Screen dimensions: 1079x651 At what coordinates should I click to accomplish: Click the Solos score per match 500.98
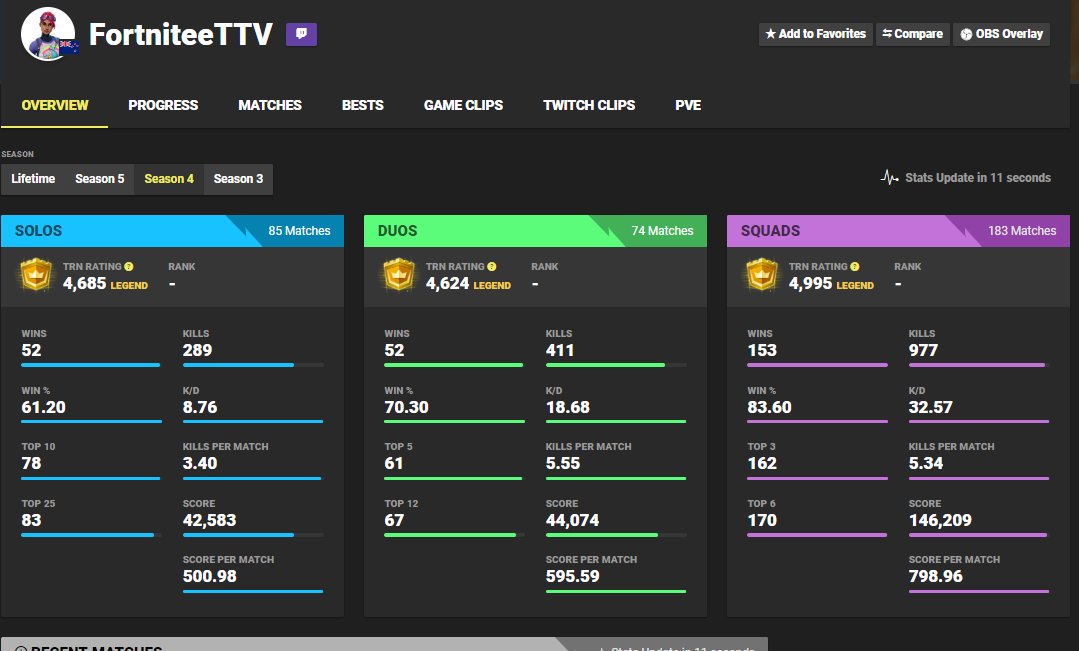point(209,576)
